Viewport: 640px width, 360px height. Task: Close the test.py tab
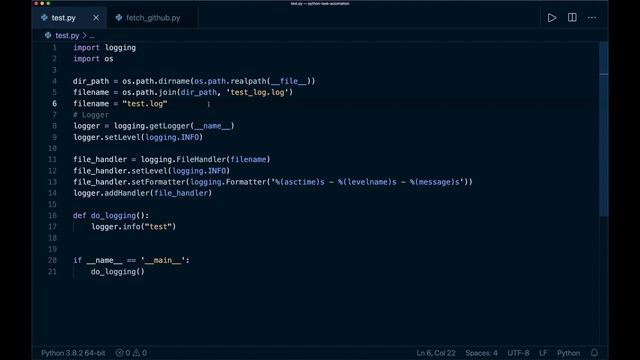tap(96, 18)
